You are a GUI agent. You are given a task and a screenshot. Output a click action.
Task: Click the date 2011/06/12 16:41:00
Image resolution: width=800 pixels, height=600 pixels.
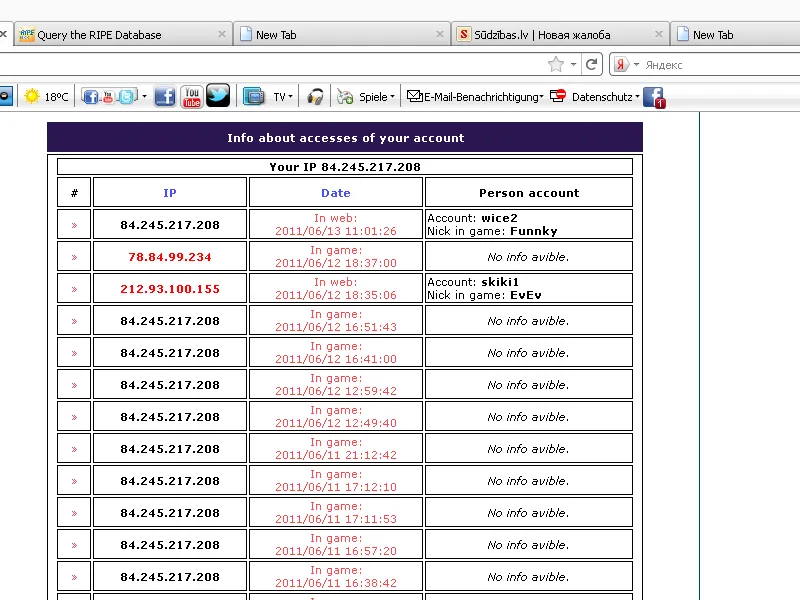tap(336, 359)
